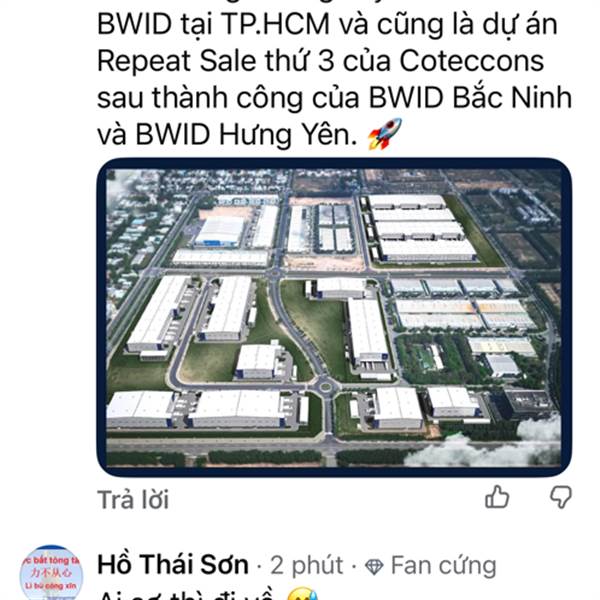Open Hồ Thái Sơn's profile avatar
This screenshot has height=600, width=600.
[51, 572]
